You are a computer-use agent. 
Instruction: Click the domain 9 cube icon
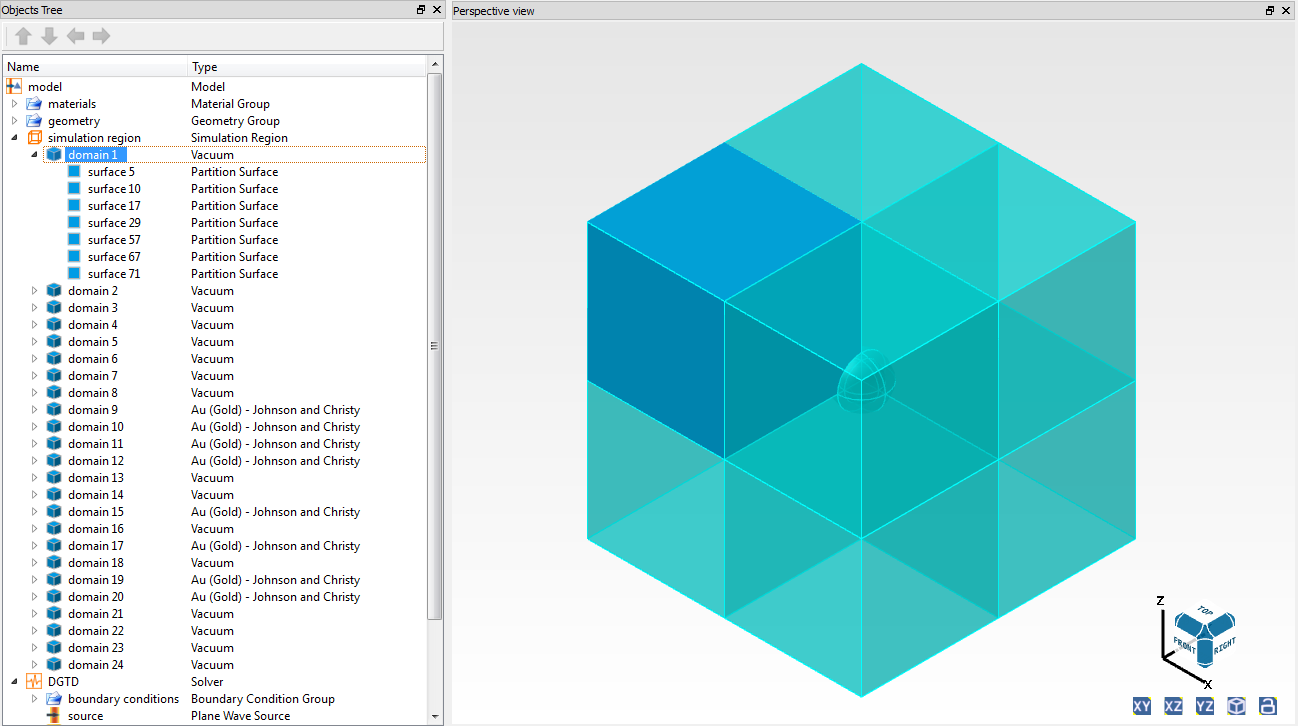coord(54,409)
